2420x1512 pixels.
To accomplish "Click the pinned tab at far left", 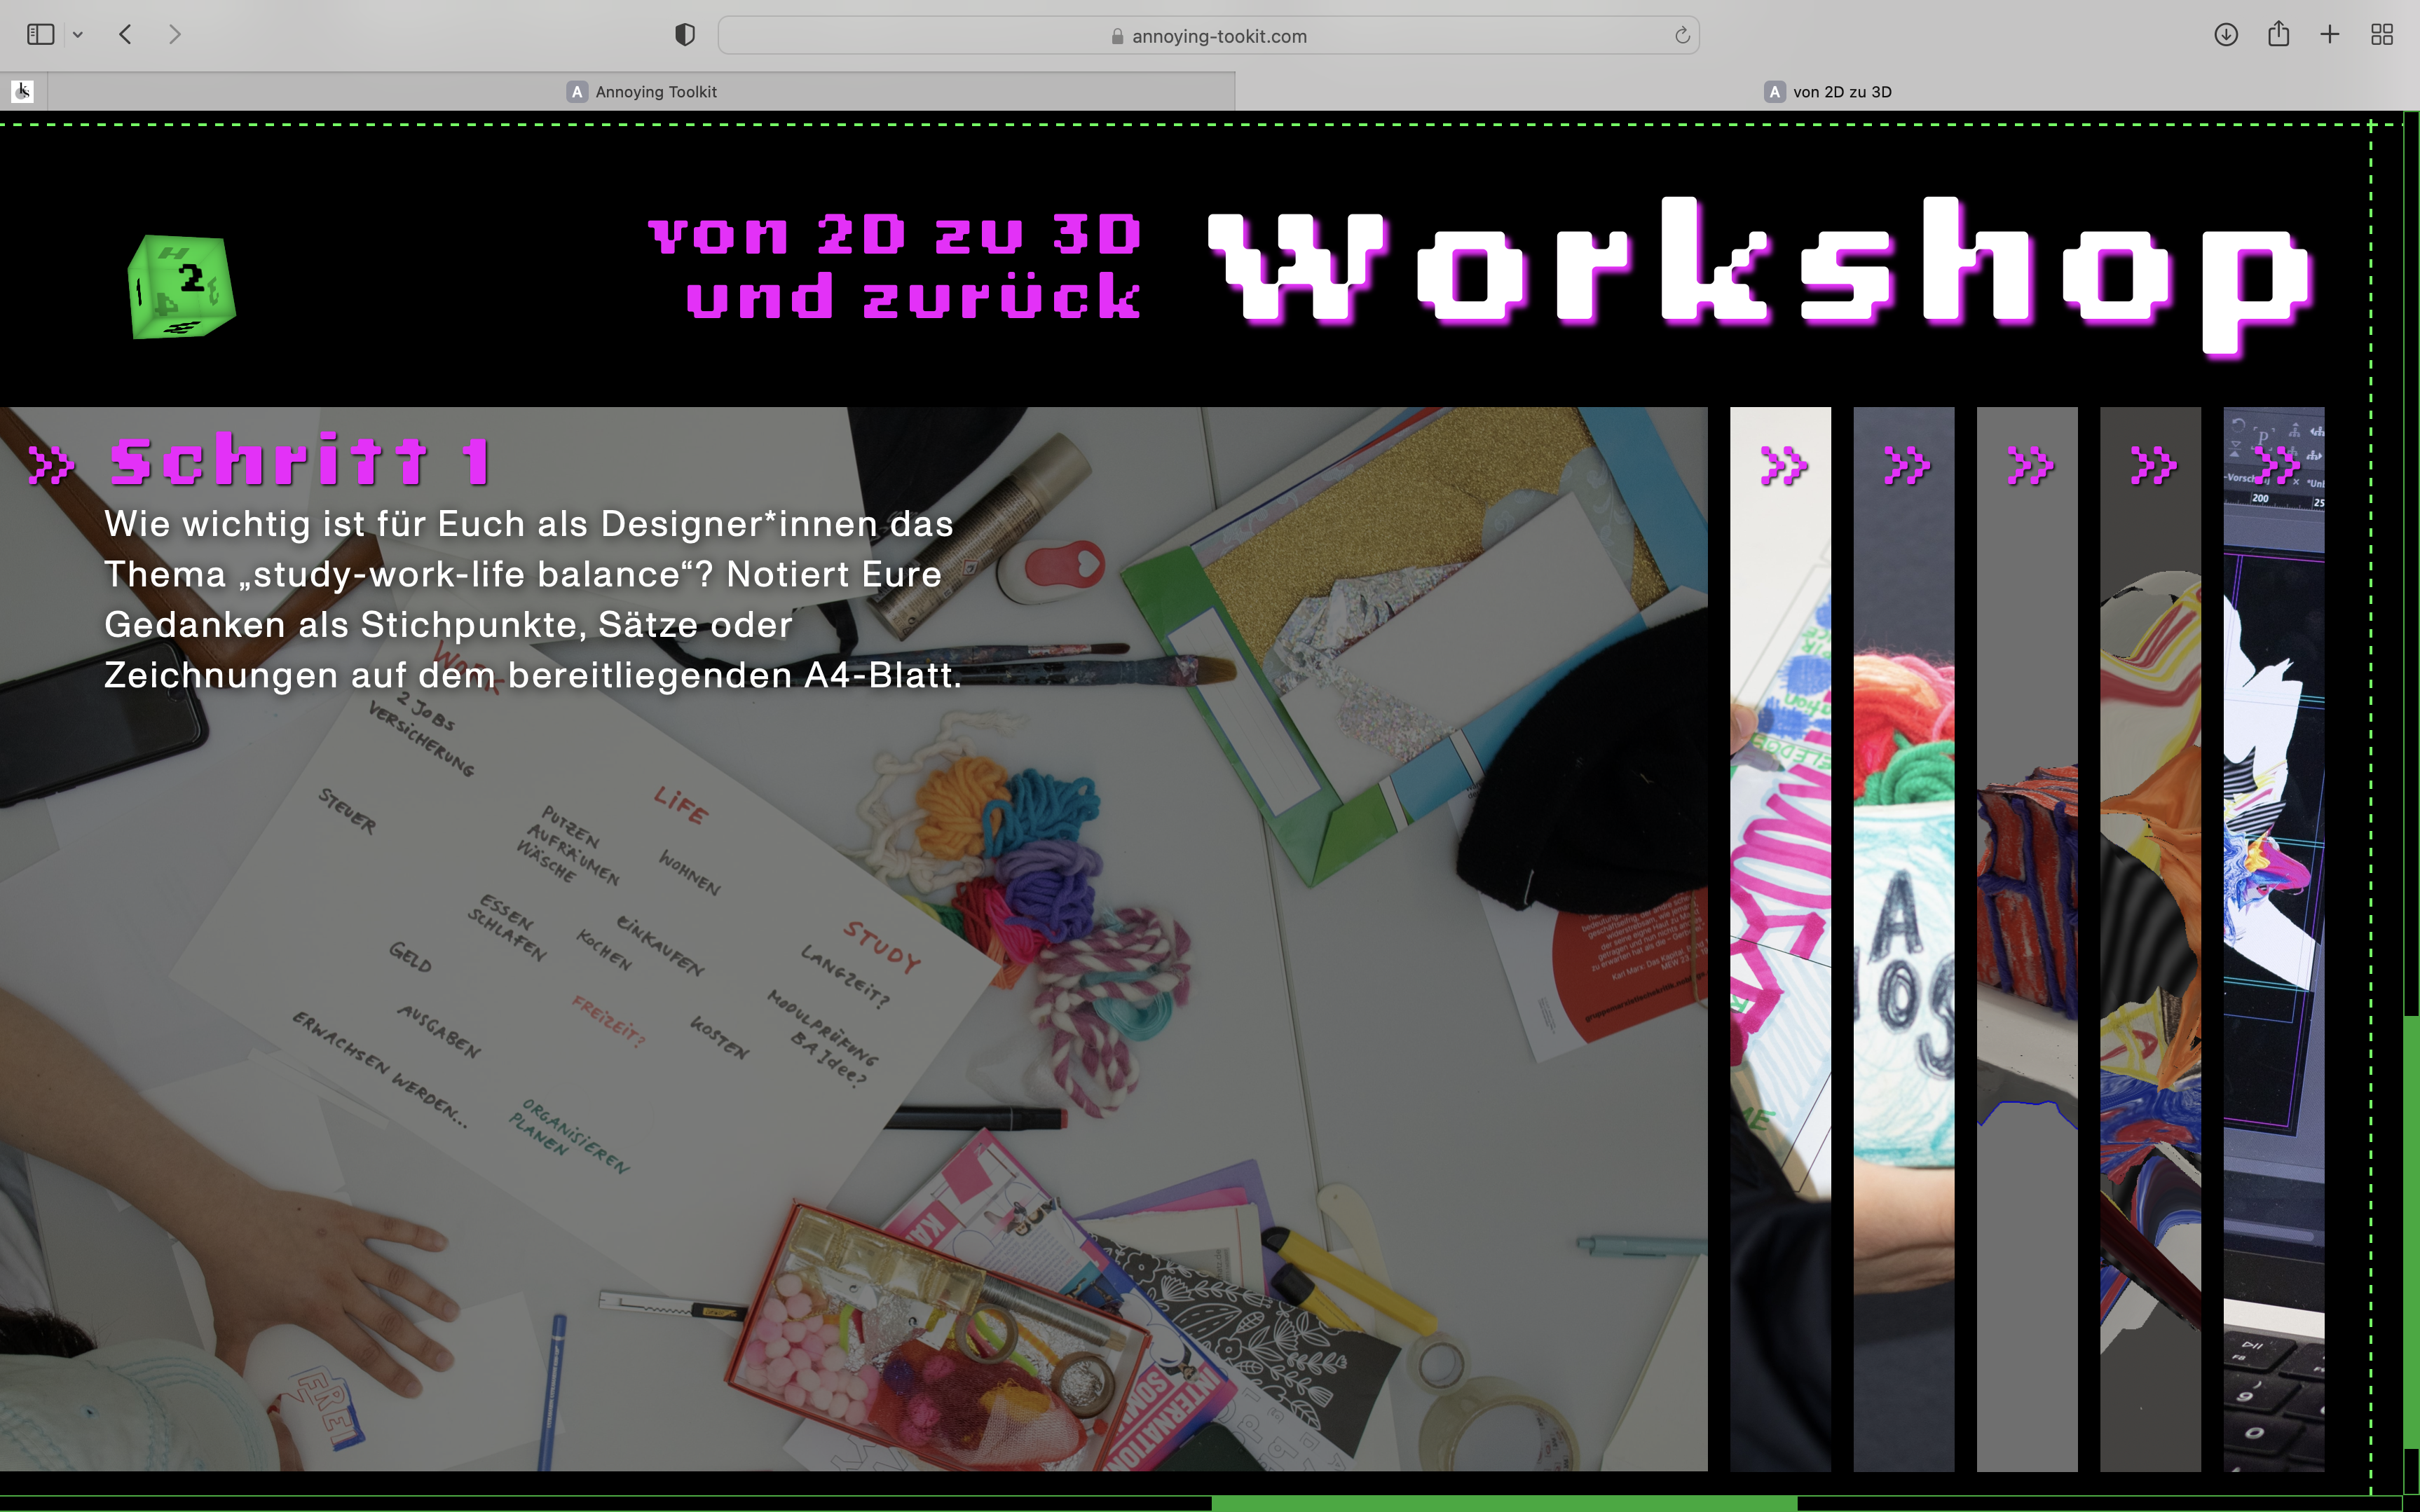I will coord(23,92).
